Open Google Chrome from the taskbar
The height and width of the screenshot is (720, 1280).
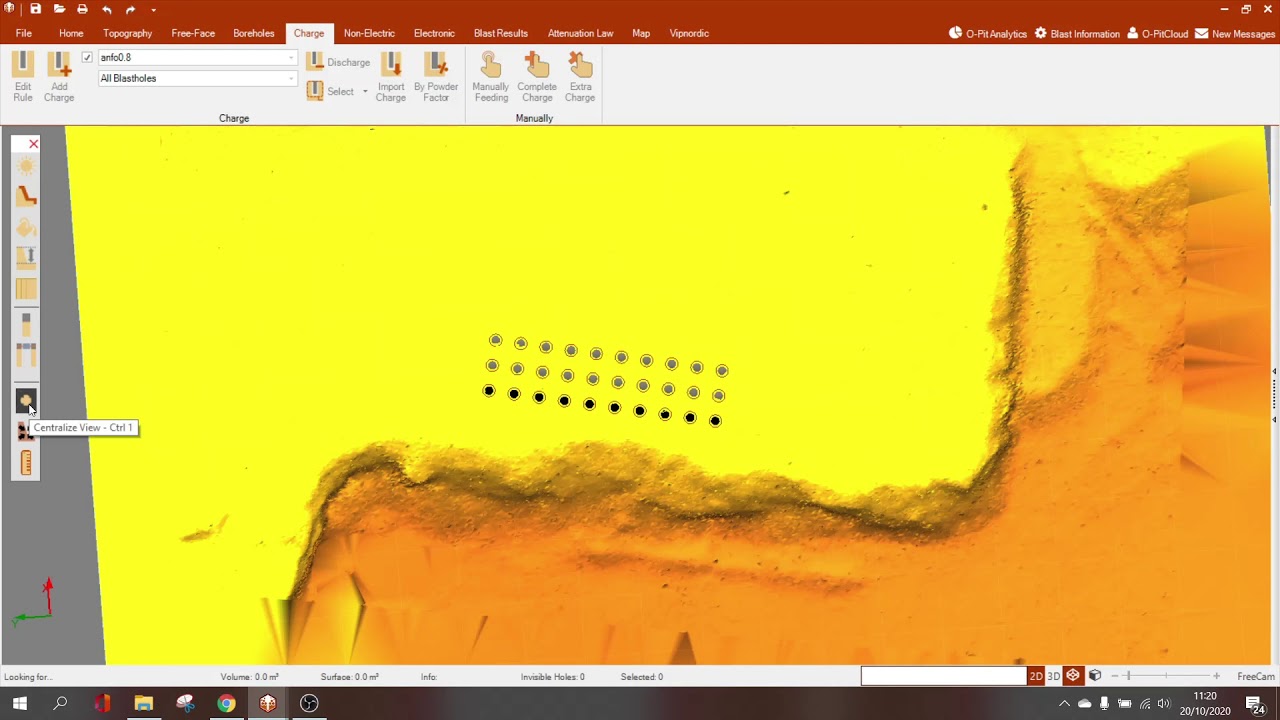pos(226,703)
